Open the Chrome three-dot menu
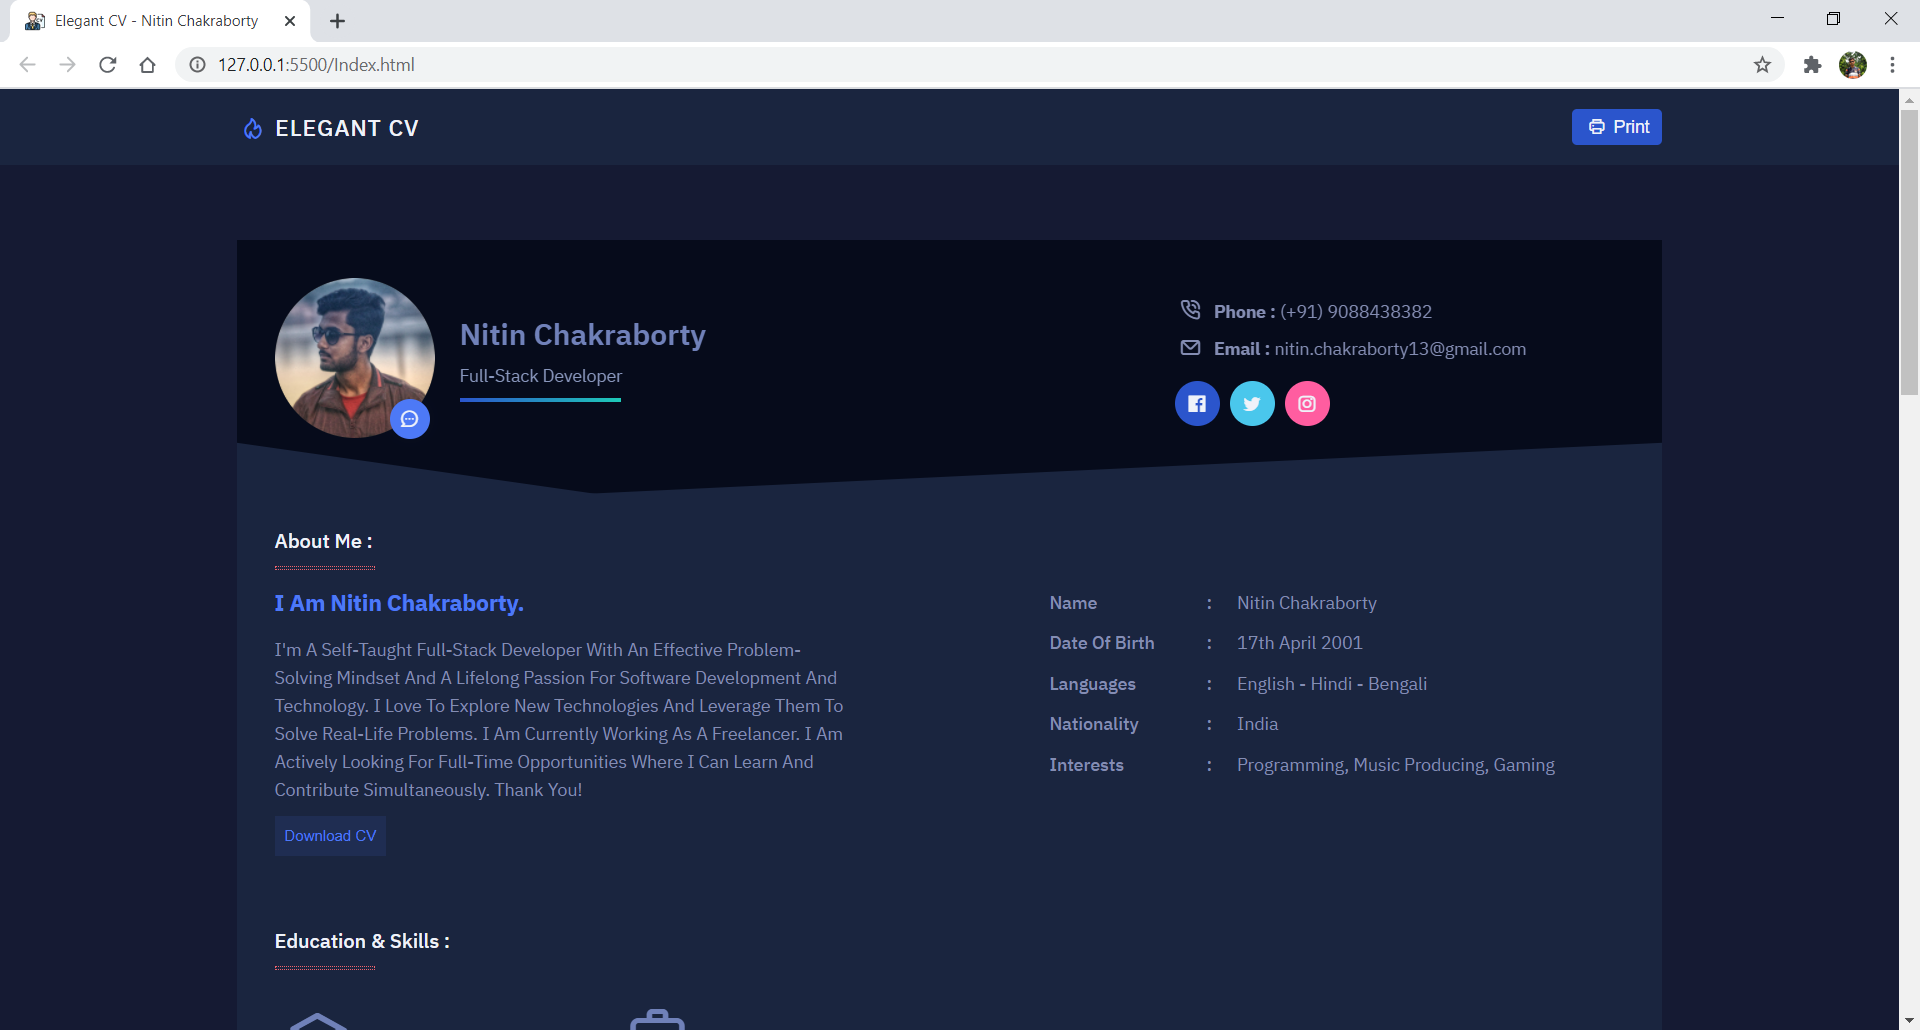1920x1030 pixels. (x=1893, y=64)
